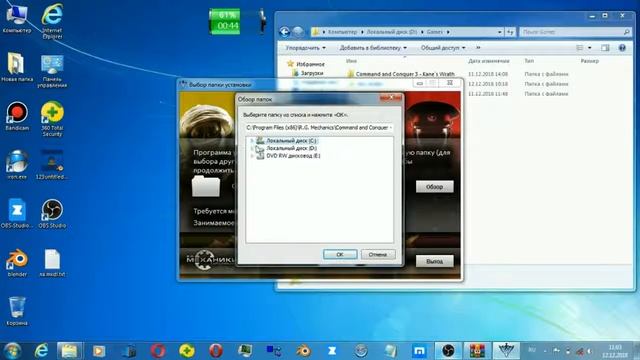Sort by the Размер column header

589,61
